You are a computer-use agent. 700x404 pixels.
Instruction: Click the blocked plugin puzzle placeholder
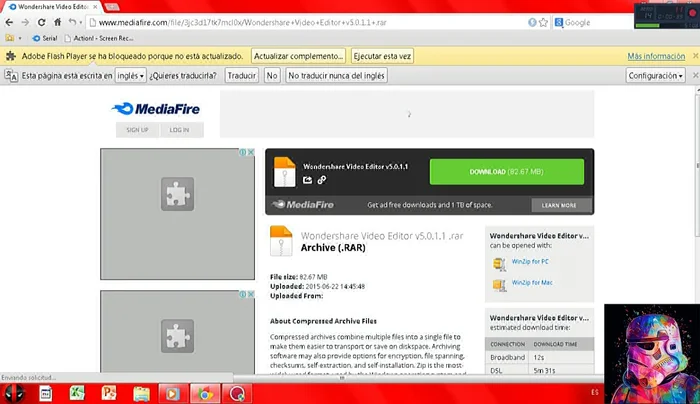[x=177, y=194]
